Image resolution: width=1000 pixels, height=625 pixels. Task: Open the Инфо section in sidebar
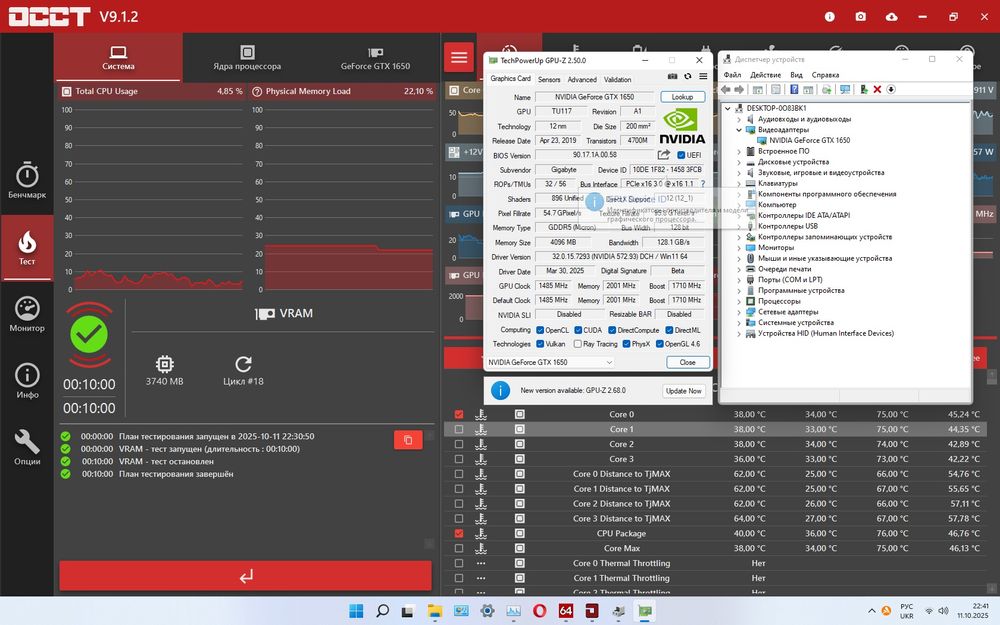point(27,381)
